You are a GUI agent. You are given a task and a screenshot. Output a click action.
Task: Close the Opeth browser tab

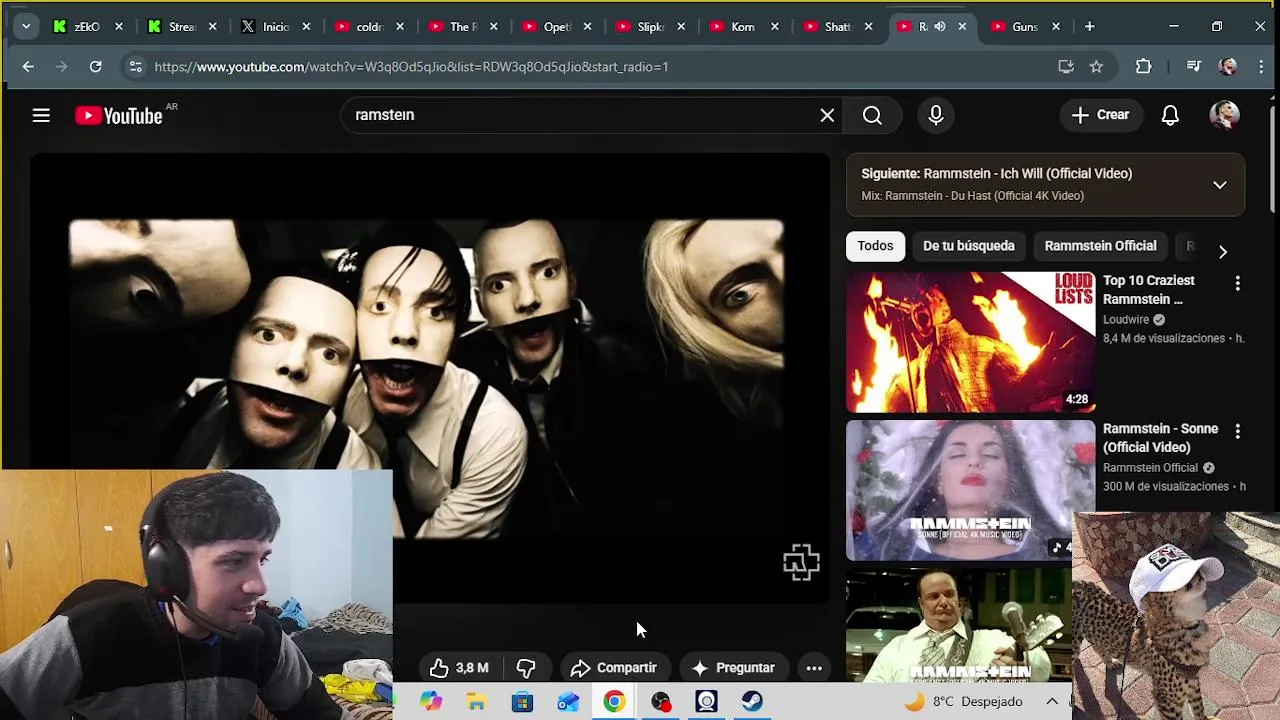(x=587, y=27)
